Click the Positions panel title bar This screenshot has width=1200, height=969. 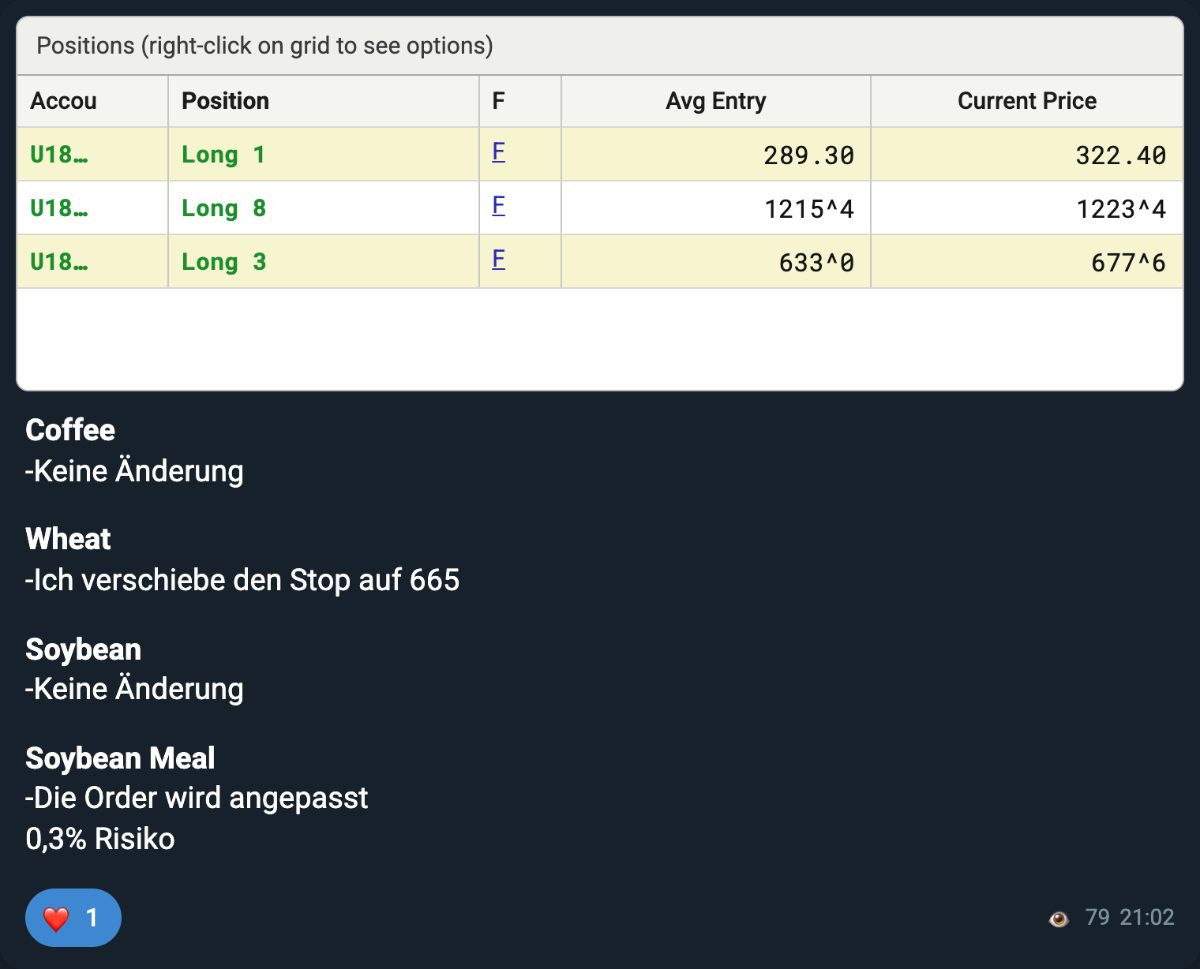tap(600, 46)
